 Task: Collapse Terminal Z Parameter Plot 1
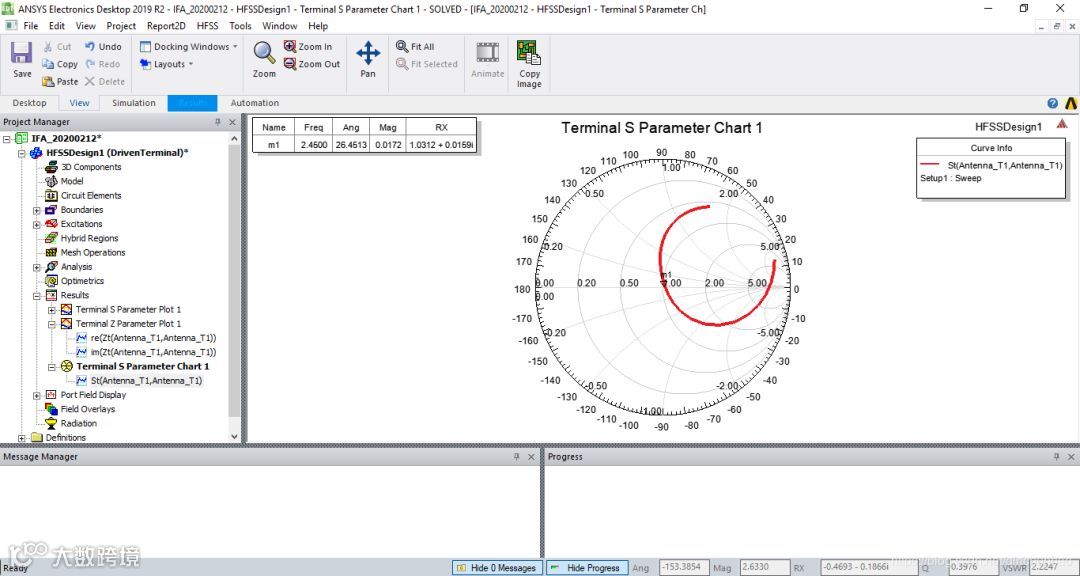tap(52, 324)
